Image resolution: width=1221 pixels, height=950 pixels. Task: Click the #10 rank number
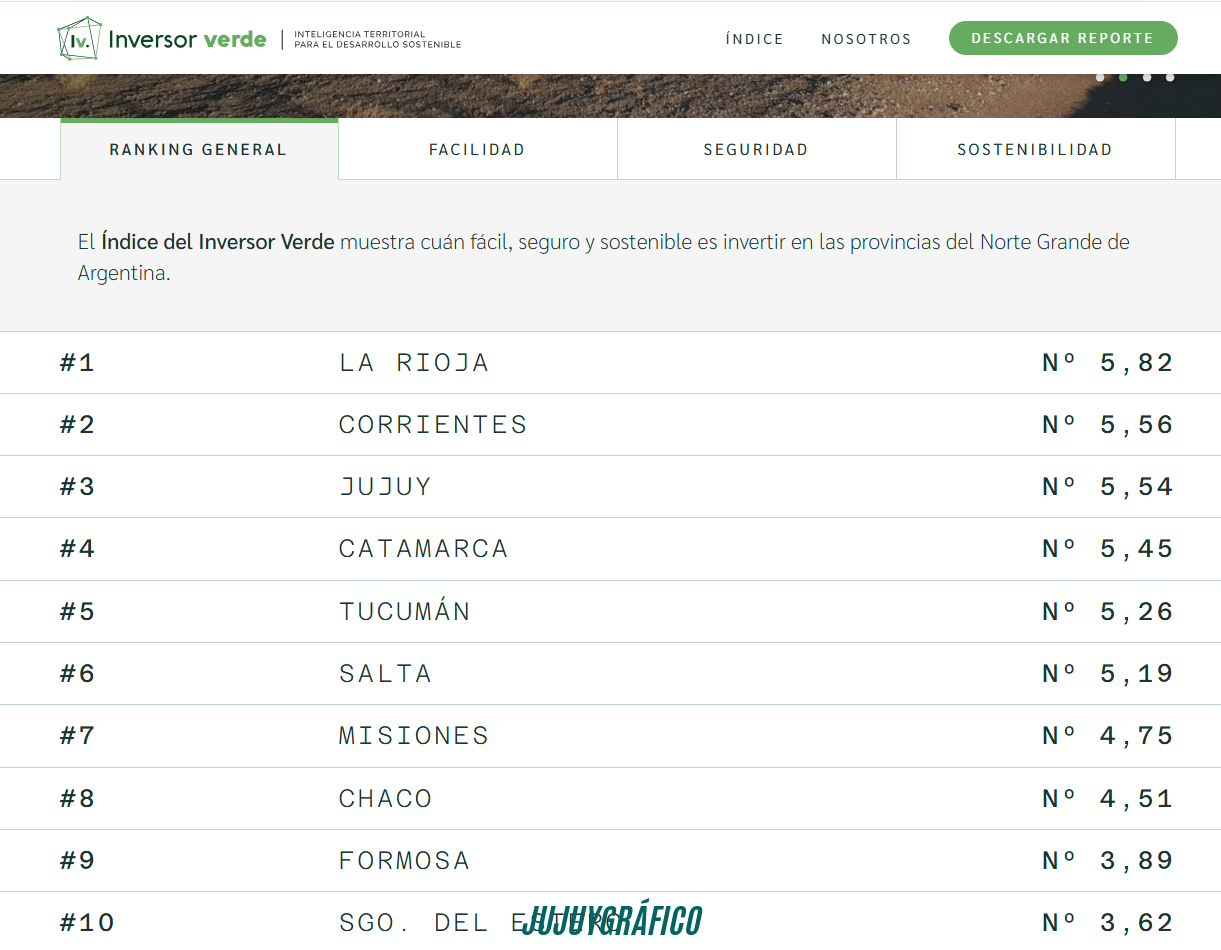[87, 922]
